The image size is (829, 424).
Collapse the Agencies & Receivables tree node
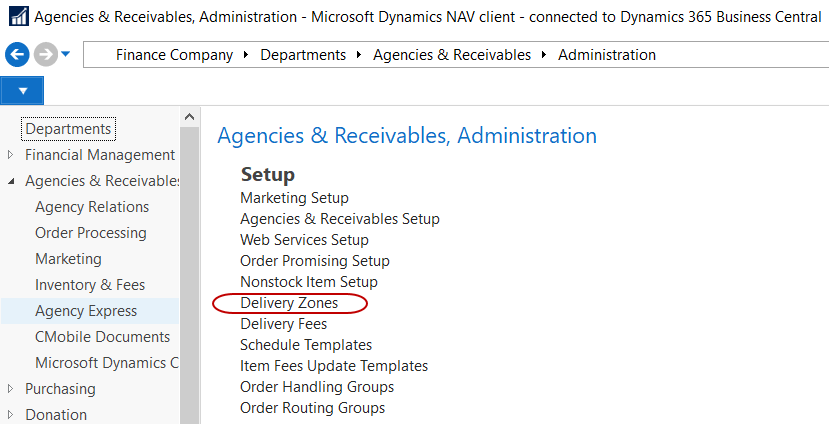(x=11, y=181)
